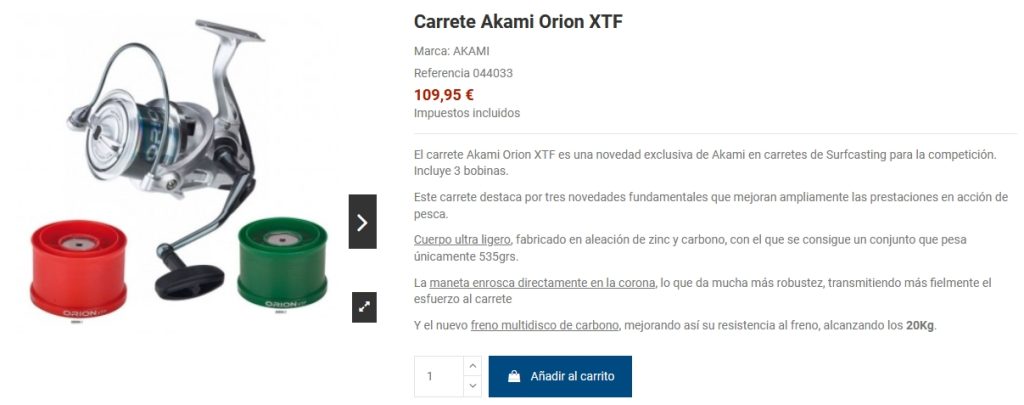The height and width of the screenshot is (405, 1024).
Task: Click the Carrete Akami Orion XTF title
Action: [x=519, y=22]
